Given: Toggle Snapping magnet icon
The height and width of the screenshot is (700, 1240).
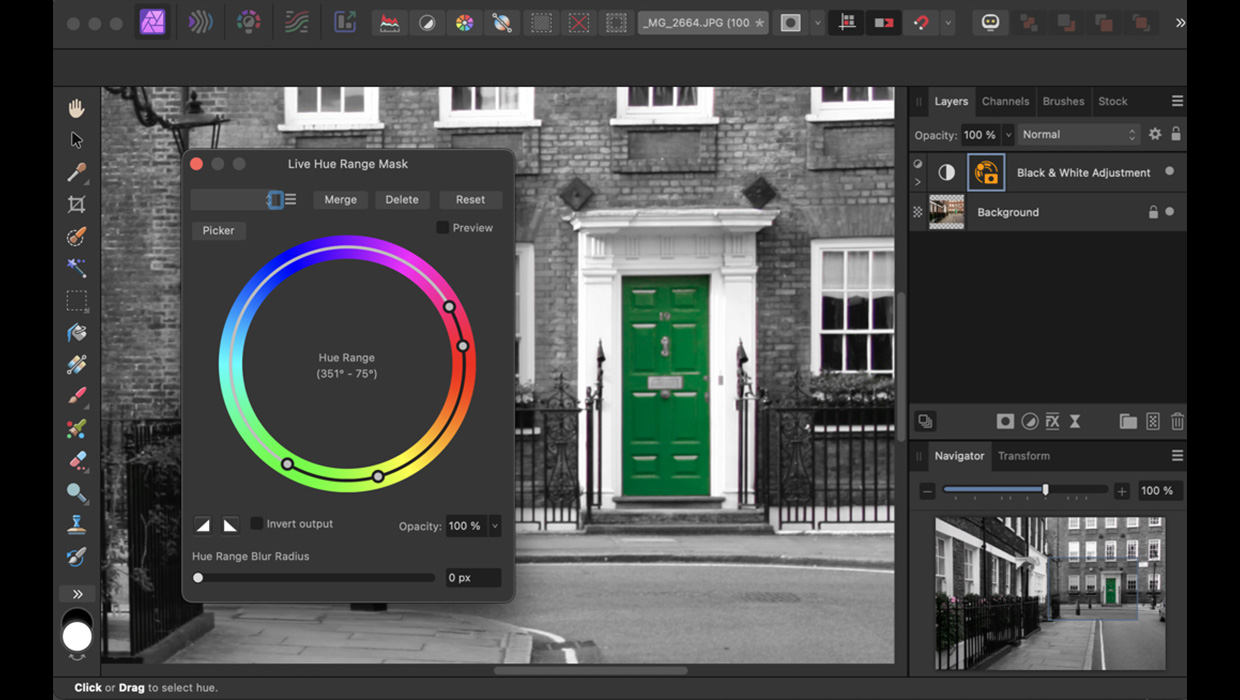Looking at the screenshot, I should pyautogui.click(x=921, y=22).
